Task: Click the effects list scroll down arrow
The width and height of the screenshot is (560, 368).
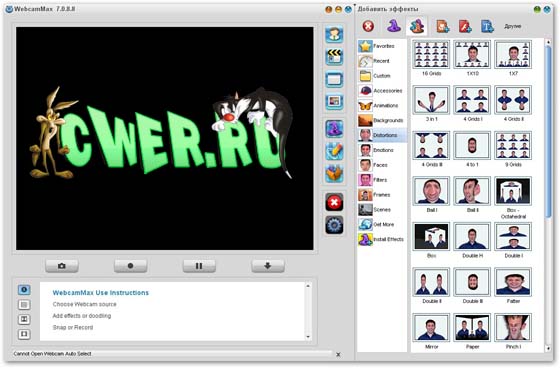Action: click(548, 348)
